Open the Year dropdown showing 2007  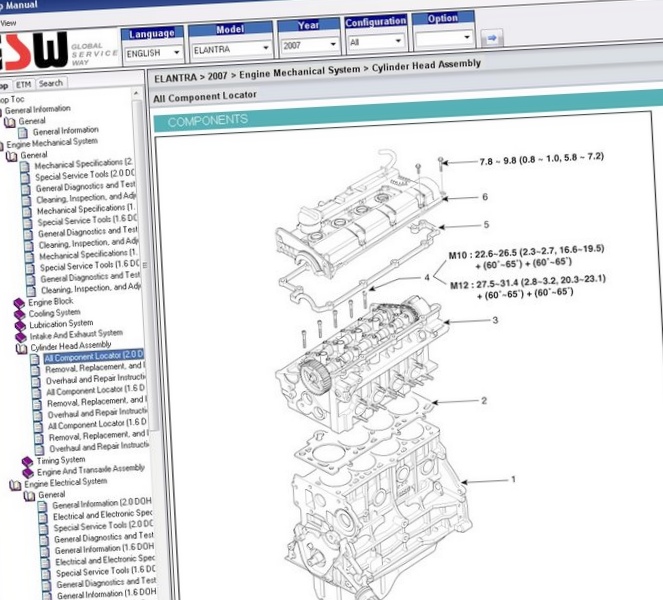[x=309, y=45]
